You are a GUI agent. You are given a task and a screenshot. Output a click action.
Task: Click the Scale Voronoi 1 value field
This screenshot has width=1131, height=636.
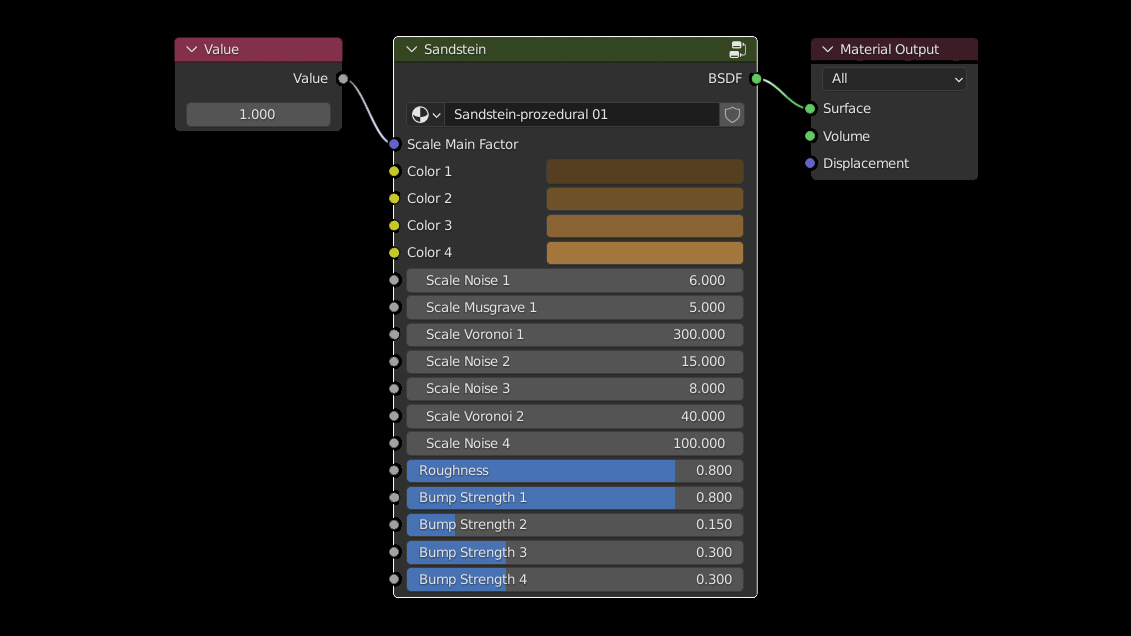click(x=574, y=334)
